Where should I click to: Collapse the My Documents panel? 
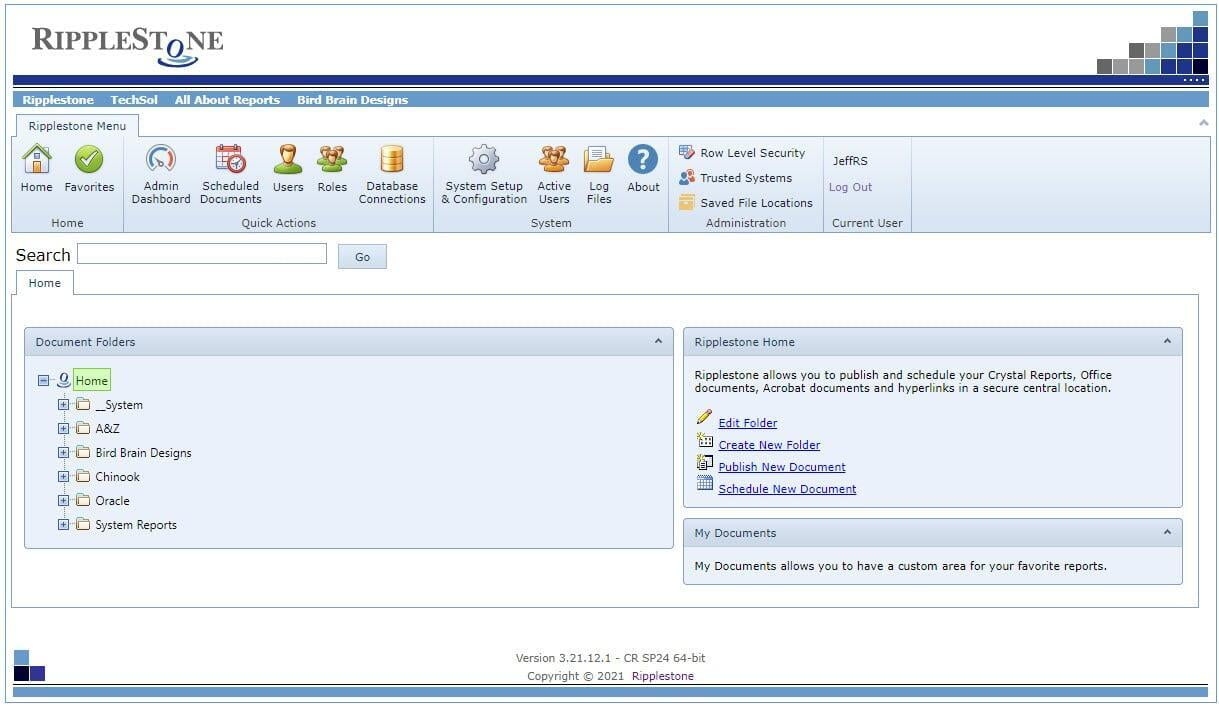click(1167, 532)
